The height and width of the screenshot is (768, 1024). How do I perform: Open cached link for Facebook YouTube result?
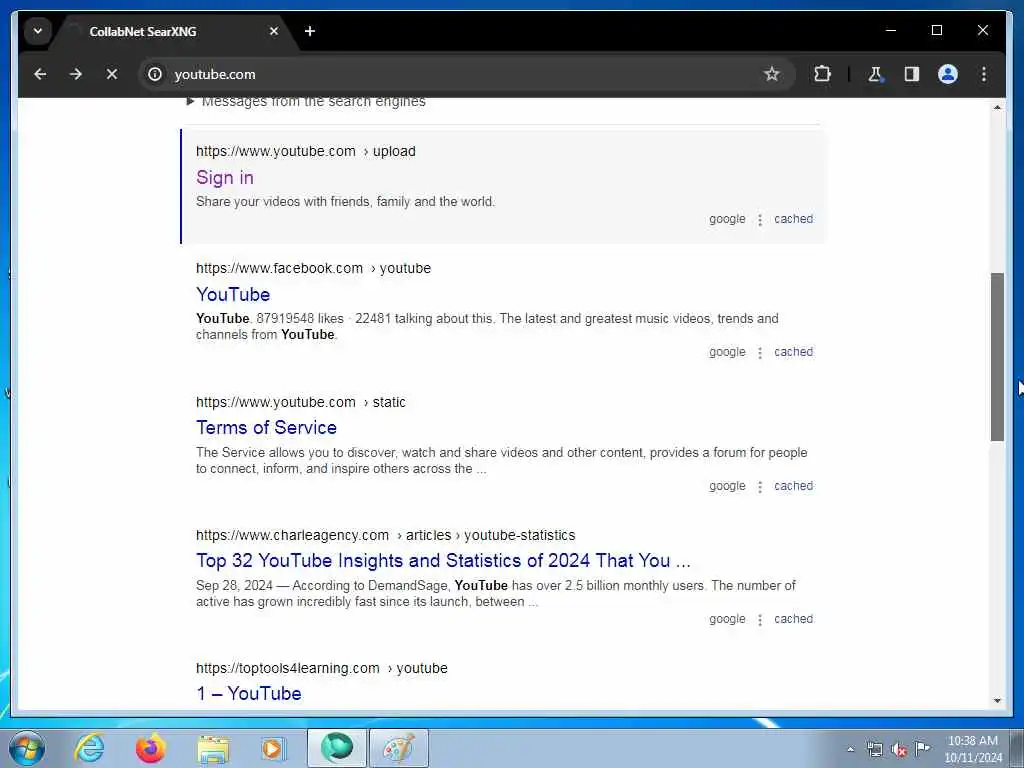coord(793,352)
